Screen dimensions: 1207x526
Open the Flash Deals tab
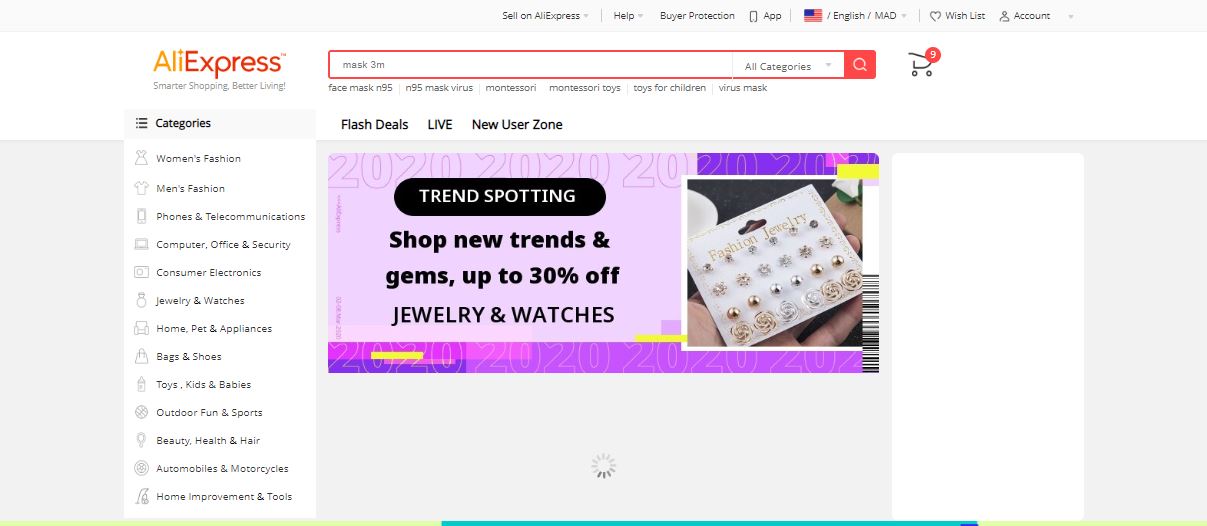coord(375,125)
